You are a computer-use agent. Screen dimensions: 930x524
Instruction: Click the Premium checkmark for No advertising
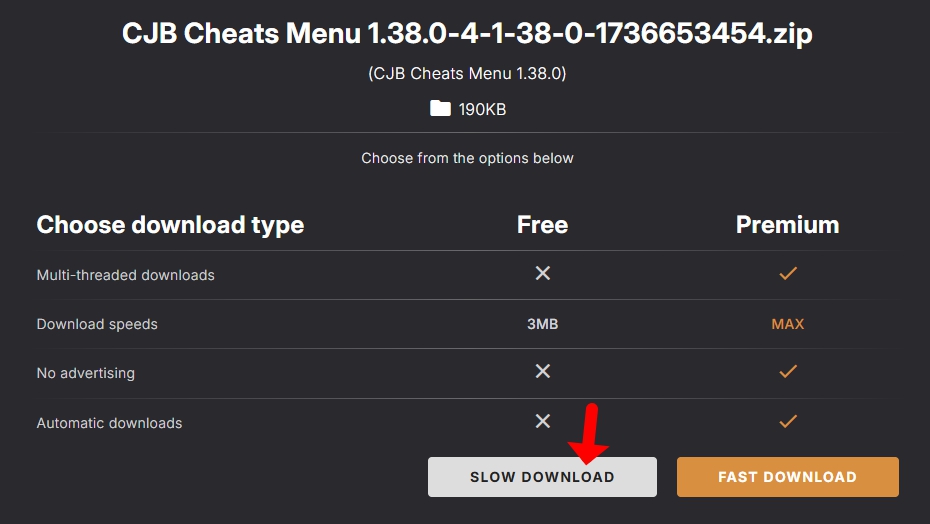788,371
